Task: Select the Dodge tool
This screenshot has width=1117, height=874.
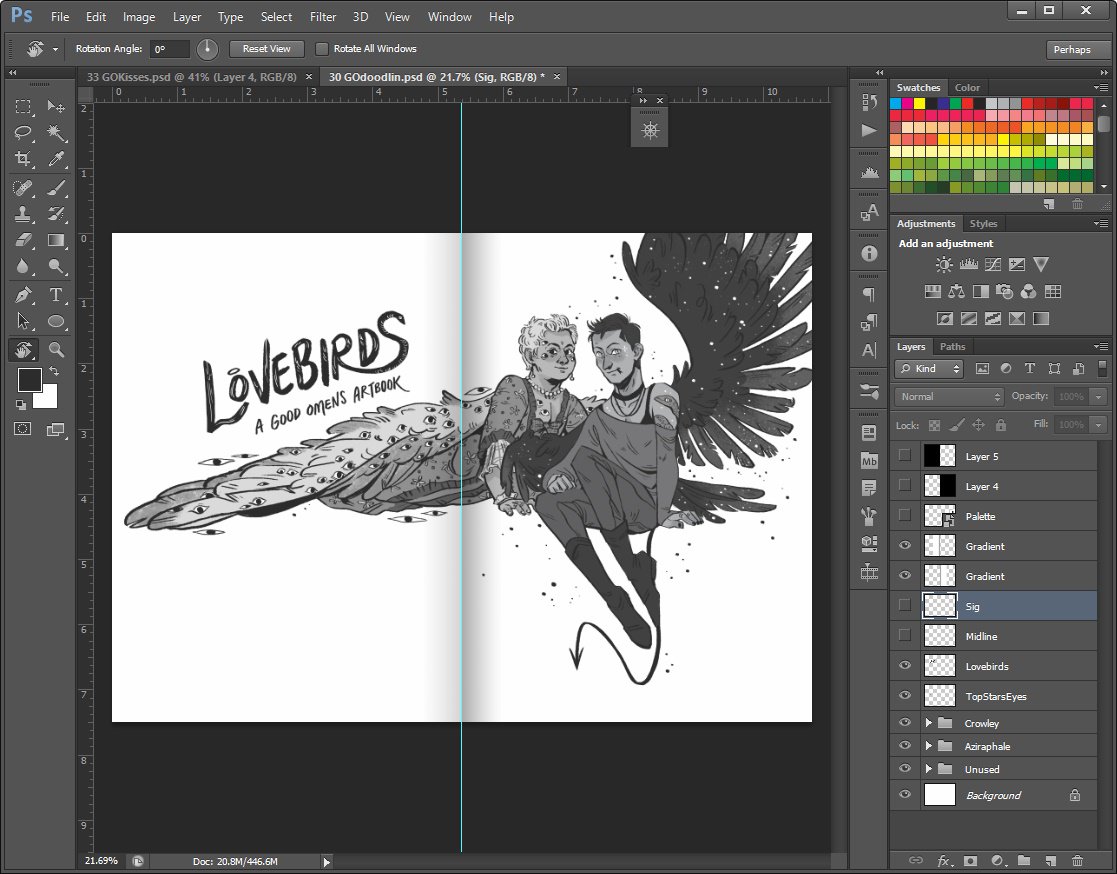Action: (56, 266)
